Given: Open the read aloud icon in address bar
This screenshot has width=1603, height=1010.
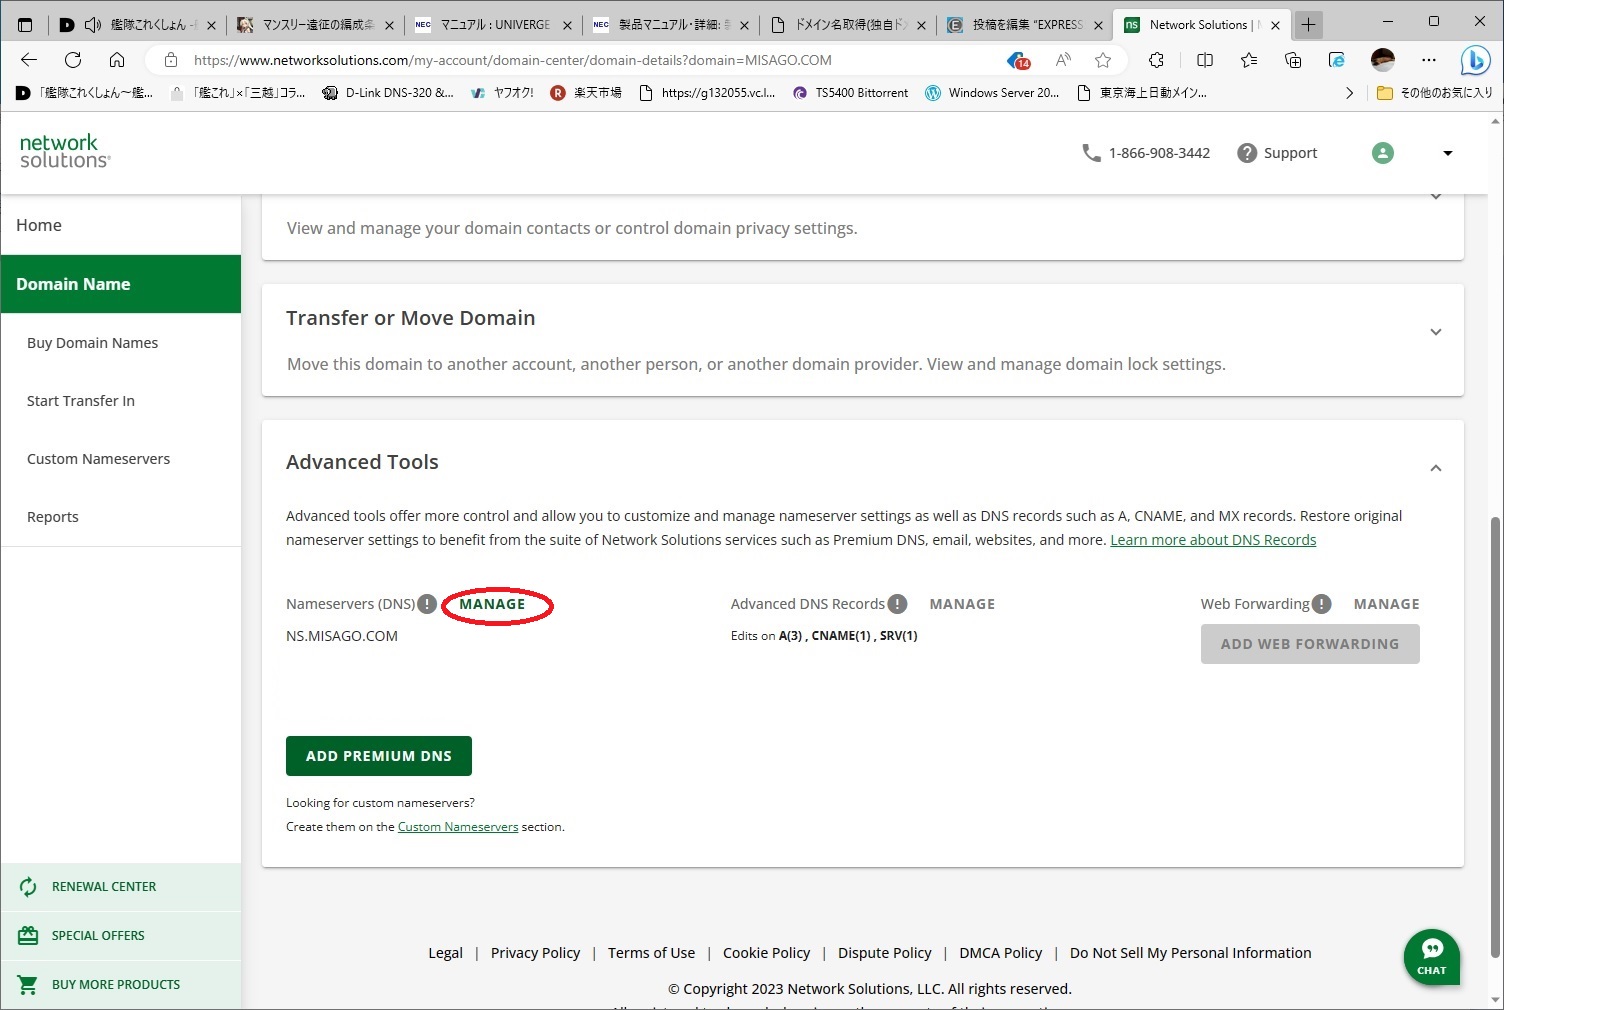Looking at the screenshot, I should coord(1063,60).
